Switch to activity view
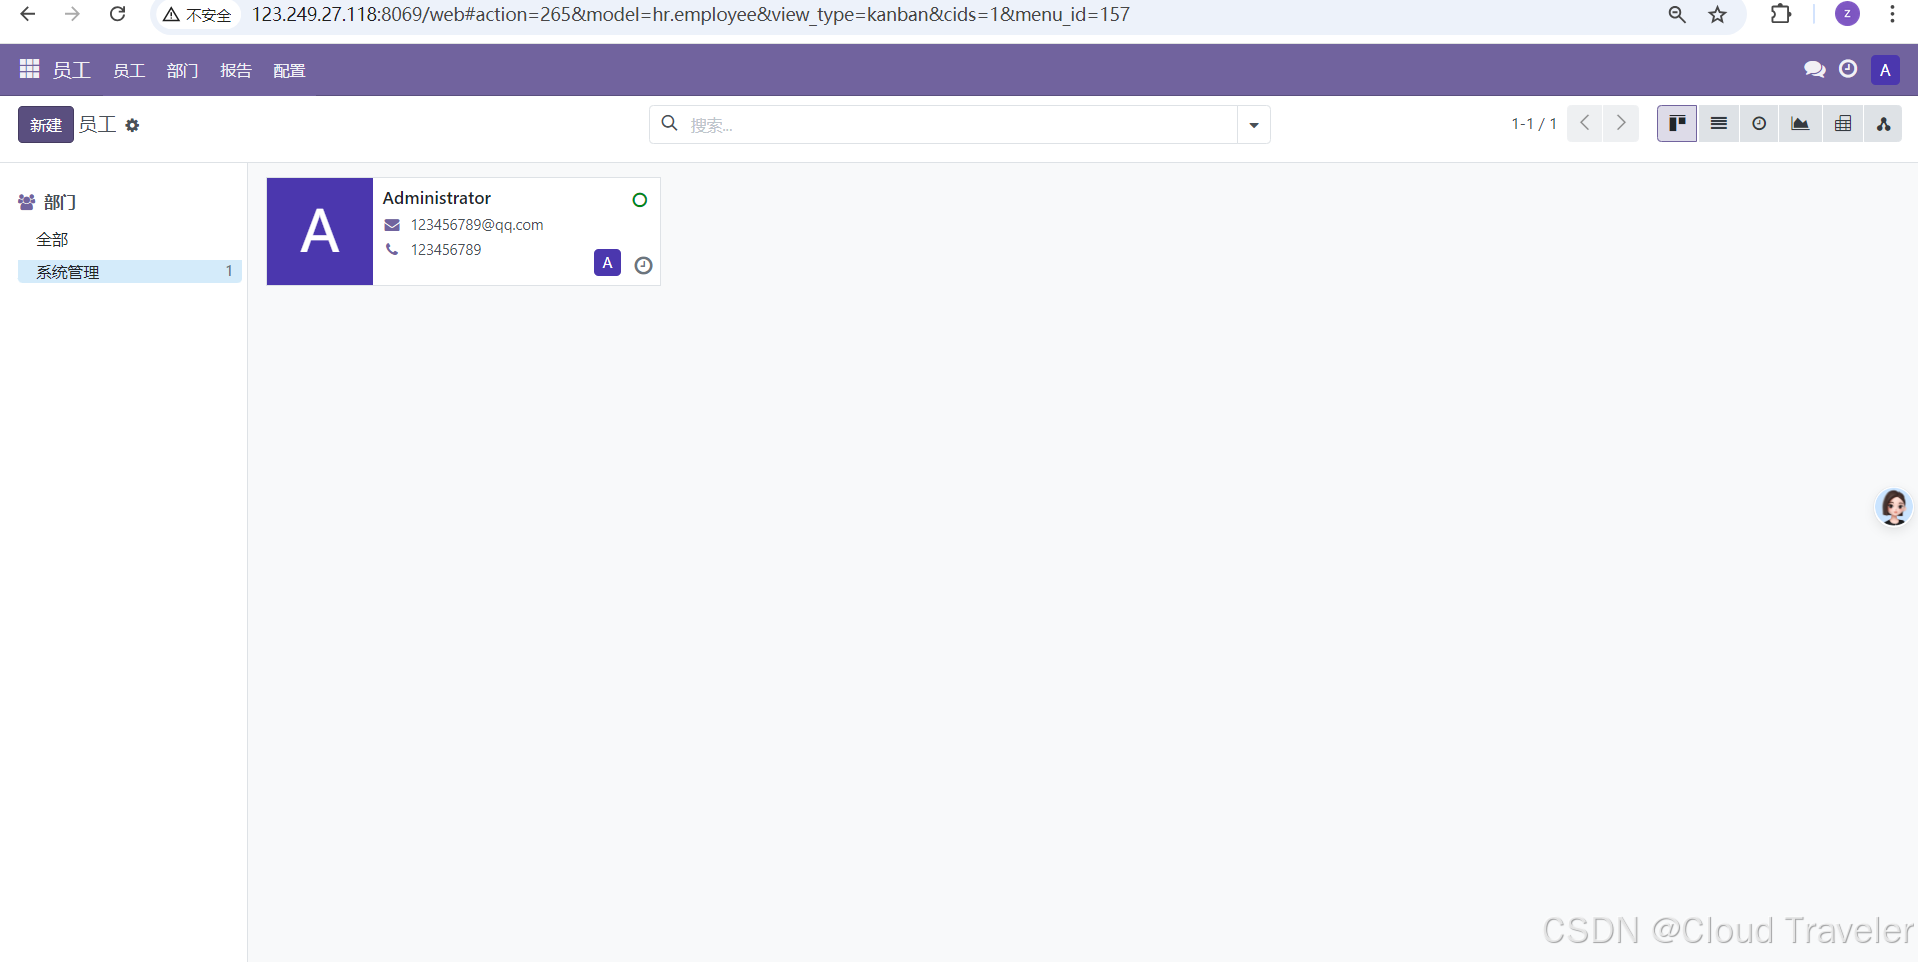The width and height of the screenshot is (1918, 962). tap(1759, 124)
